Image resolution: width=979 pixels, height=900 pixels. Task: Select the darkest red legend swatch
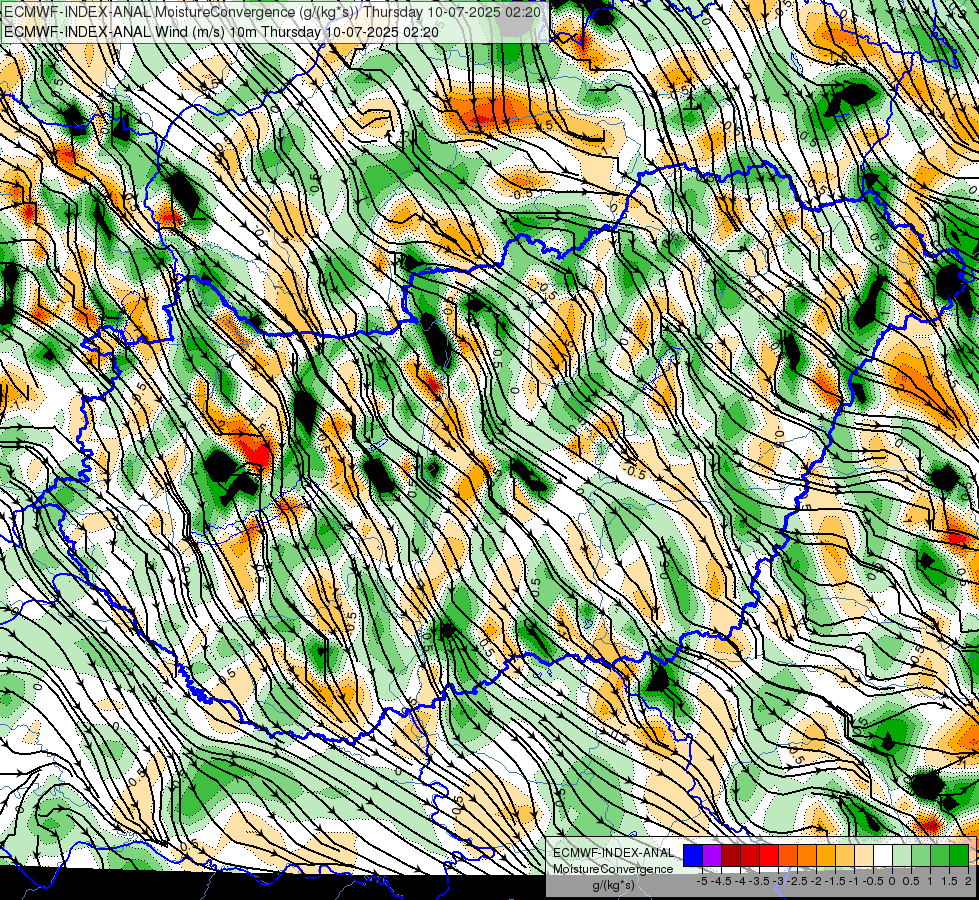tap(731, 855)
